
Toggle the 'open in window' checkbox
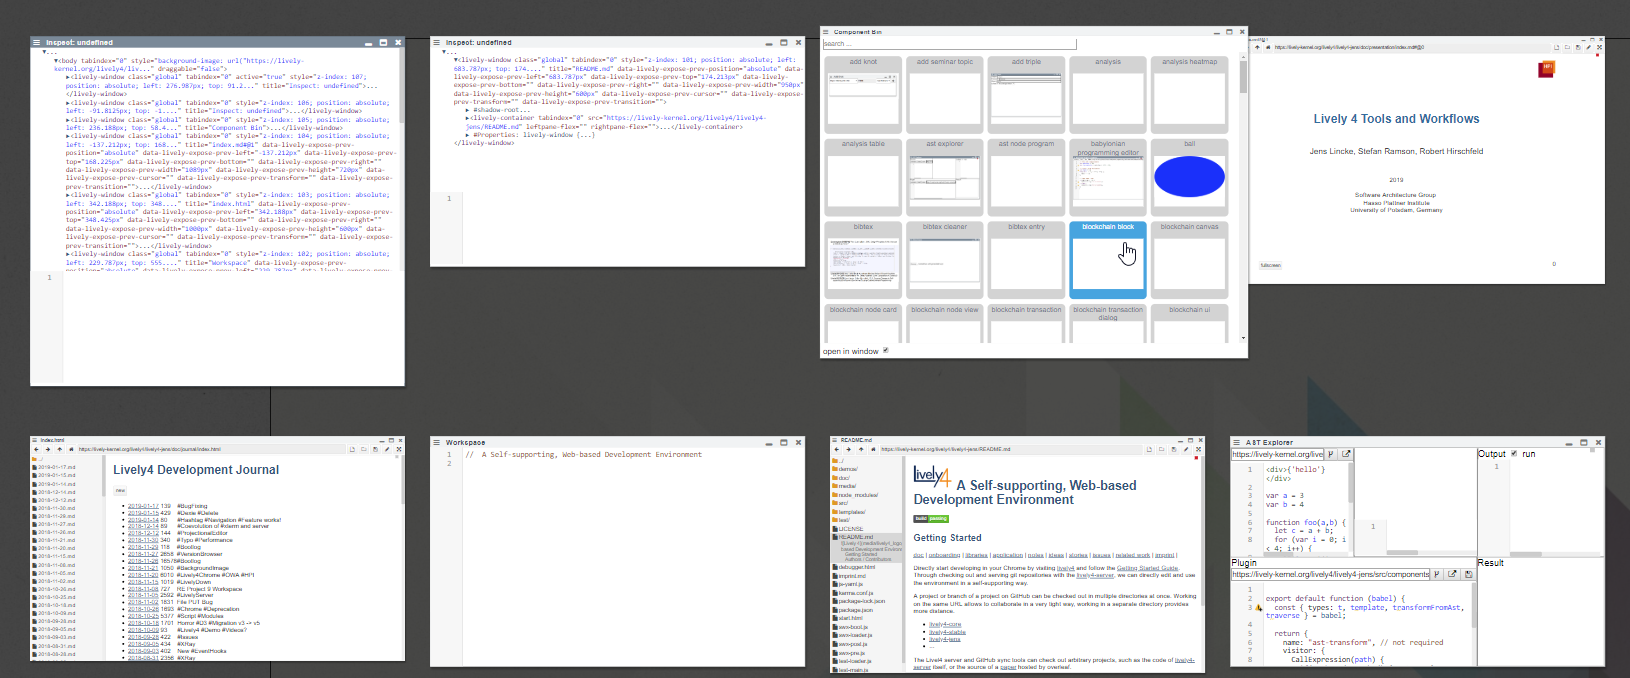click(x=885, y=351)
